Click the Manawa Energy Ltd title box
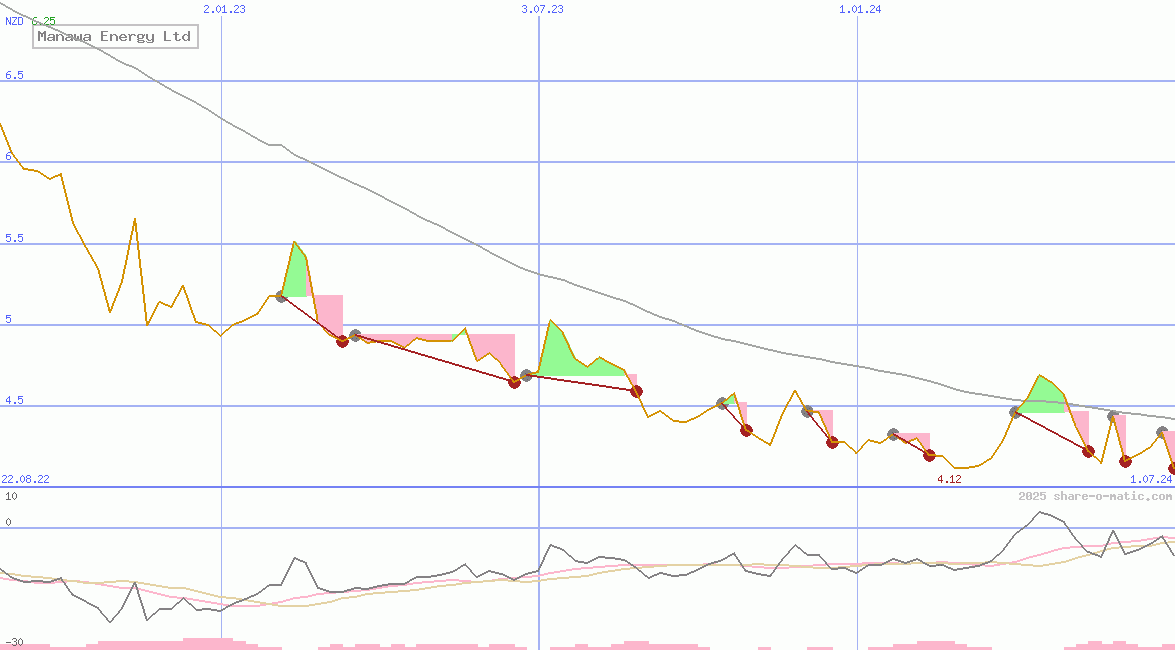This screenshot has height=650, width=1175. pos(115,37)
